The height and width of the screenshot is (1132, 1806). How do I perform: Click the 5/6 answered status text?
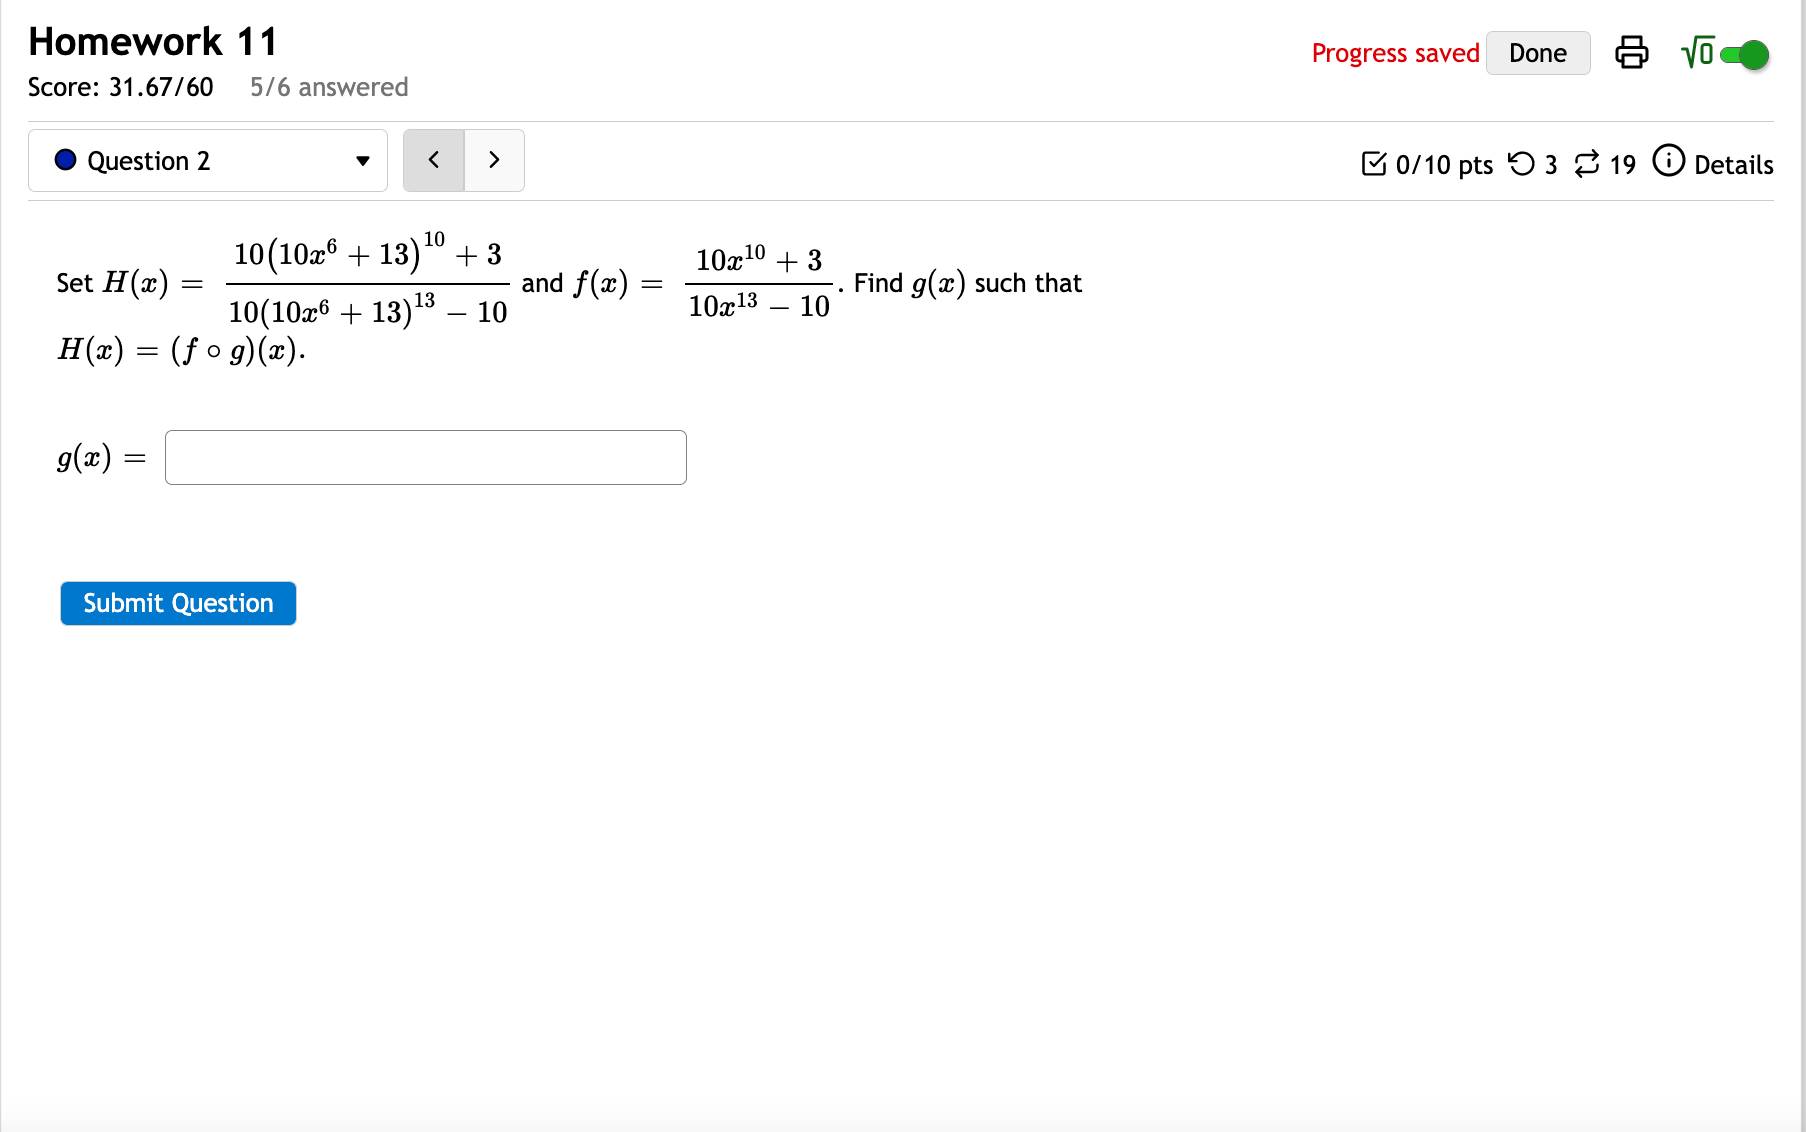pyautogui.click(x=328, y=87)
